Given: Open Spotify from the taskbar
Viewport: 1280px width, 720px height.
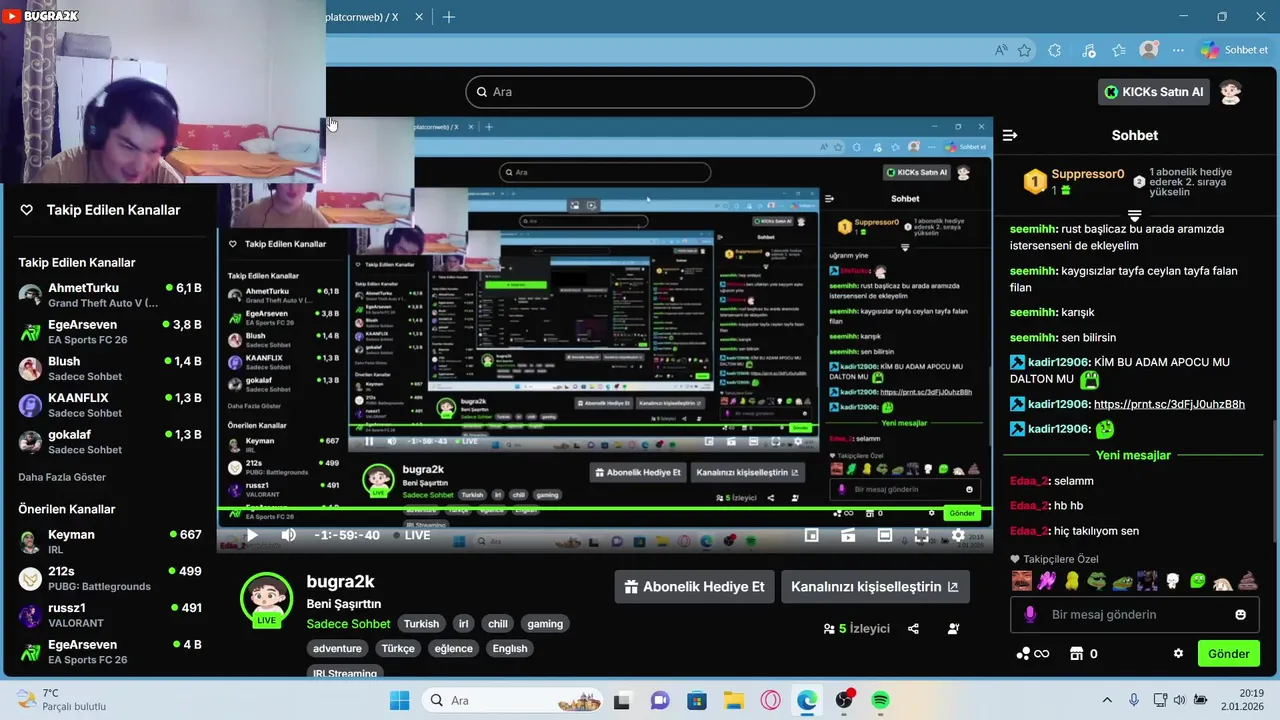Looking at the screenshot, I should pyautogui.click(x=881, y=700).
